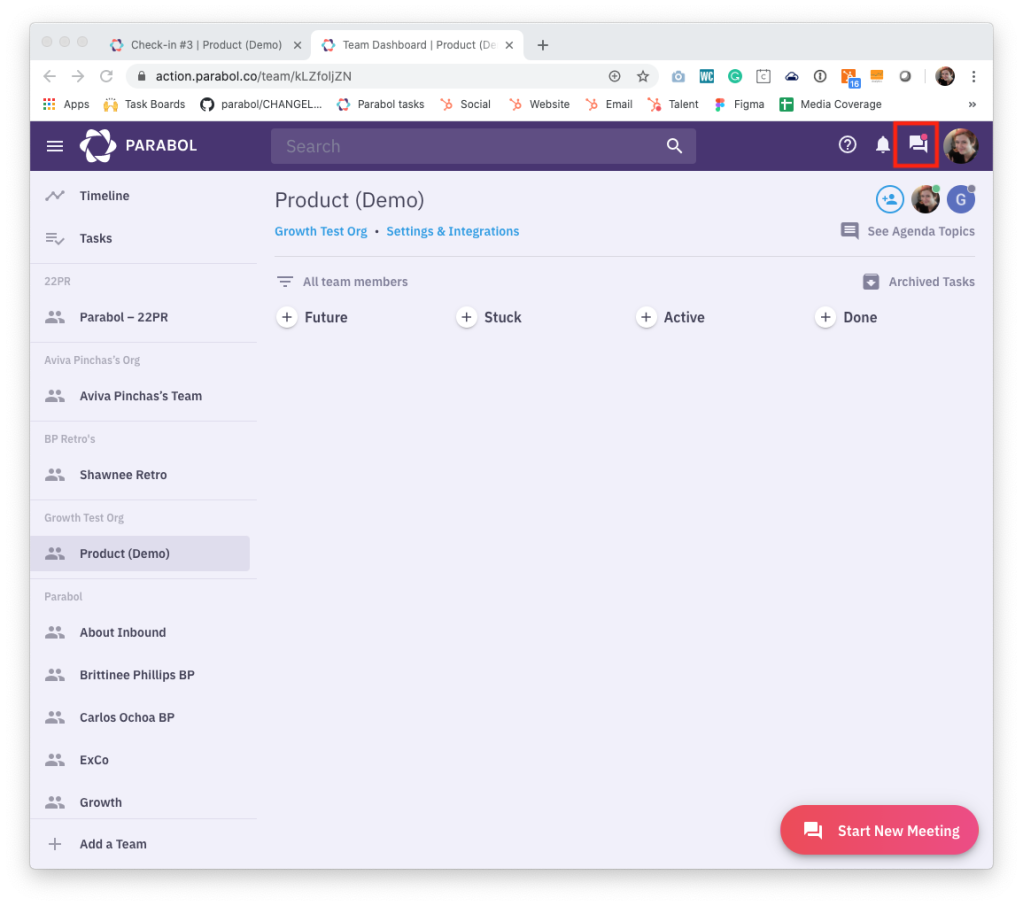The image size is (1023, 906).
Task: Add a task to Future column
Action: (x=287, y=318)
